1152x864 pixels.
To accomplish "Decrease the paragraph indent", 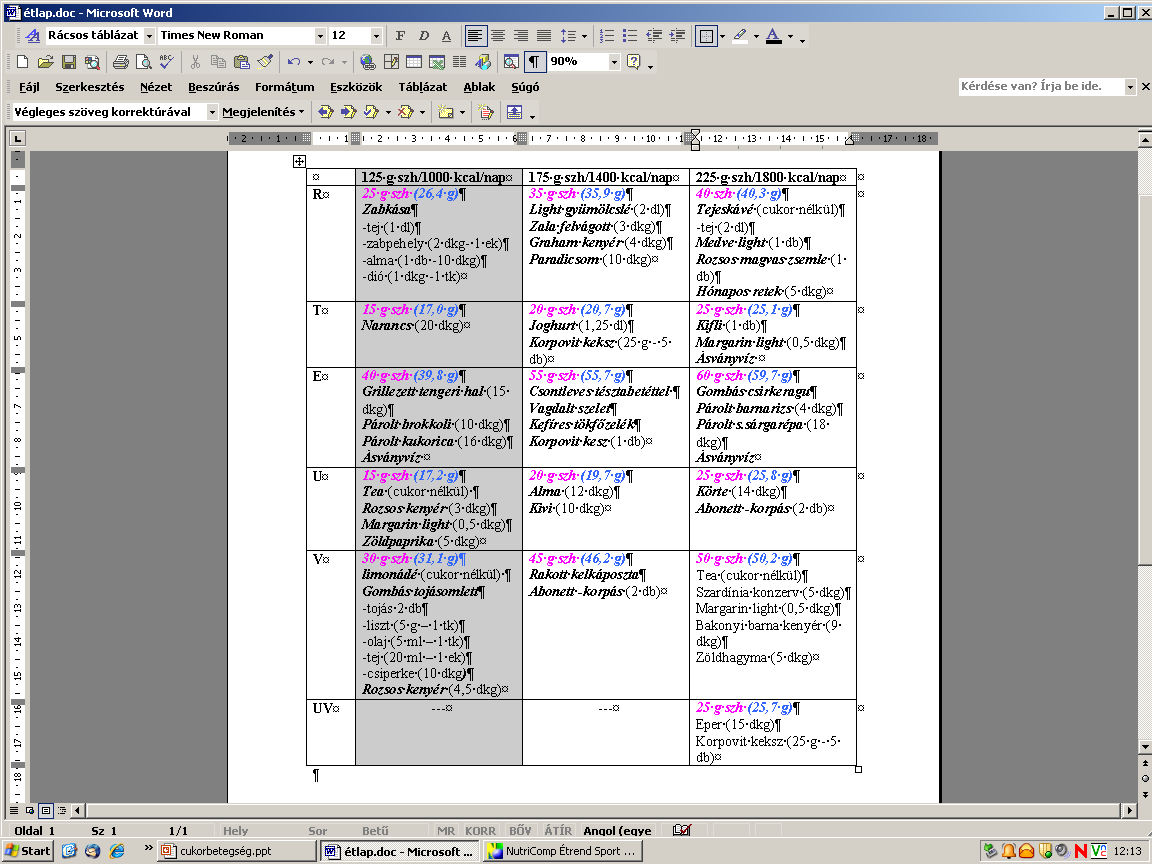I will tap(653, 35).
